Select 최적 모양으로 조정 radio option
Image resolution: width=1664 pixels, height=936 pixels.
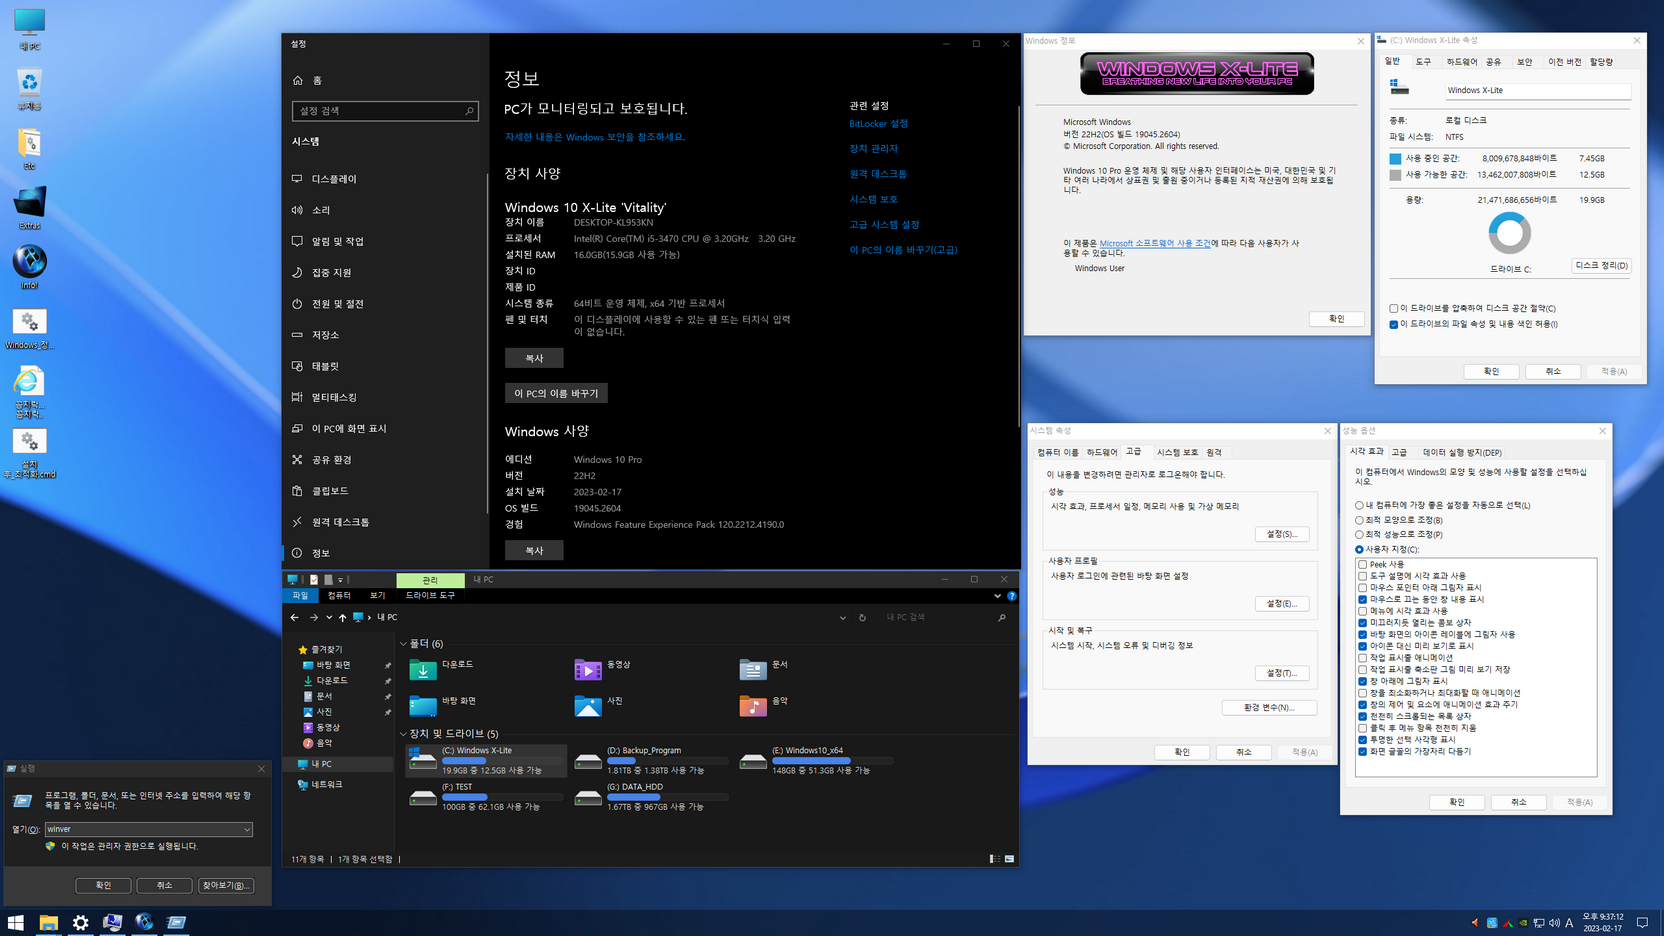tap(1359, 520)
